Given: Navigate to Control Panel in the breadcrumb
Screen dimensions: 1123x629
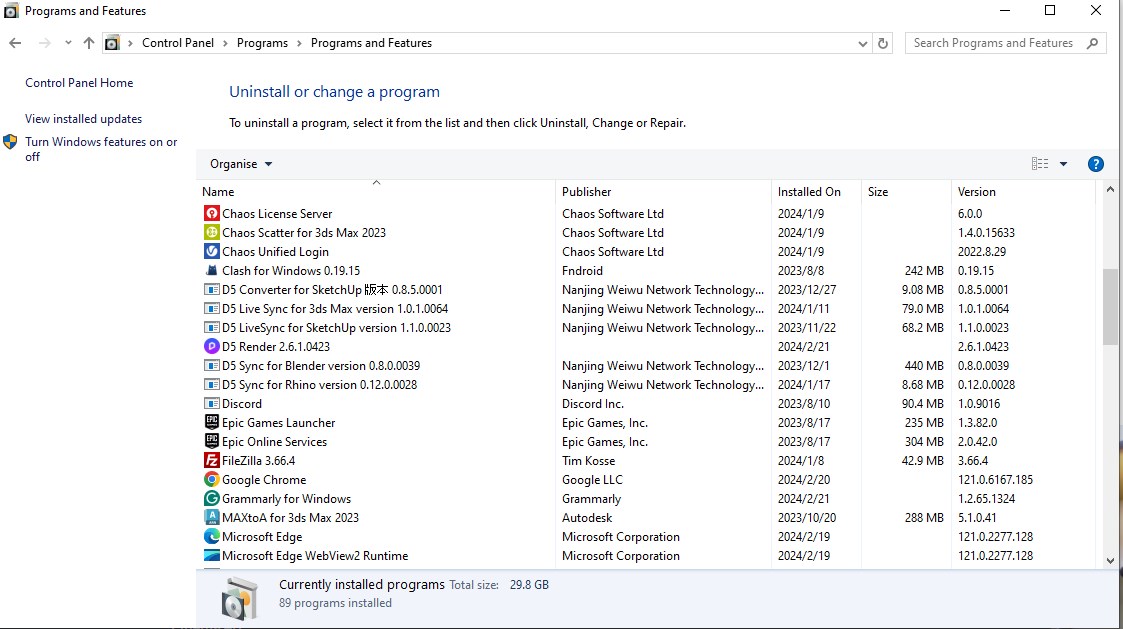Looking at the screenshot, I should tap(178, 43).
